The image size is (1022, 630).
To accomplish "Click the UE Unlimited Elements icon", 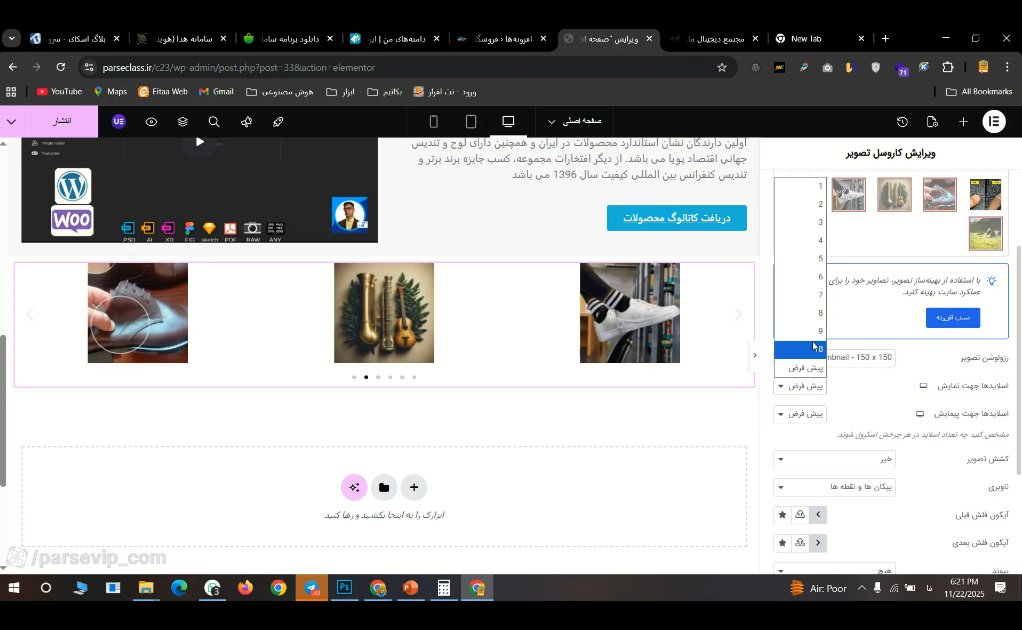I will coord(119,122).
